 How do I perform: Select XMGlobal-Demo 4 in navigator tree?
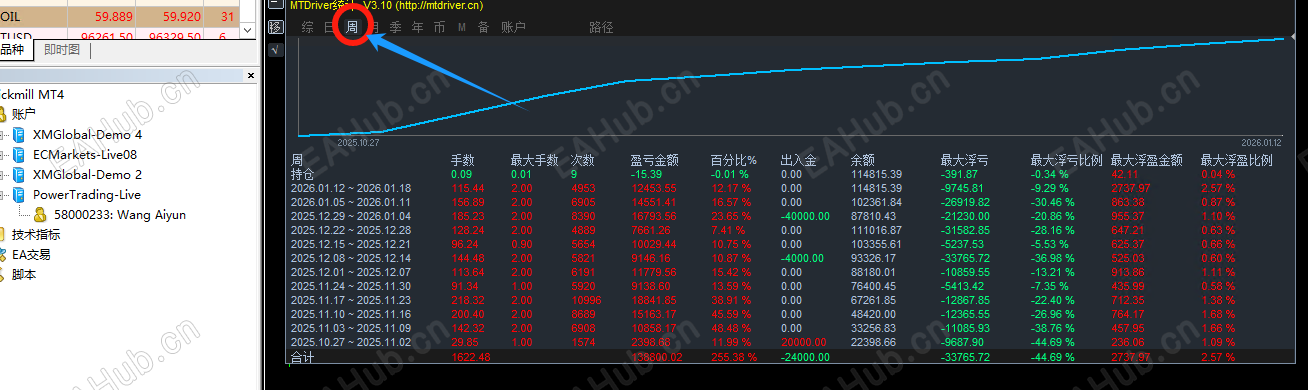[x=87, y=134]
